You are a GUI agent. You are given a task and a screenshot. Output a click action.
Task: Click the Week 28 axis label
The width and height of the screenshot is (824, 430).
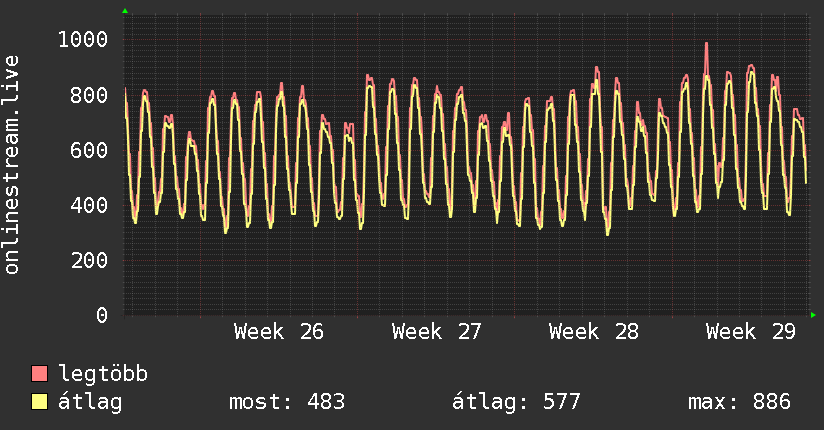[593, 332]
